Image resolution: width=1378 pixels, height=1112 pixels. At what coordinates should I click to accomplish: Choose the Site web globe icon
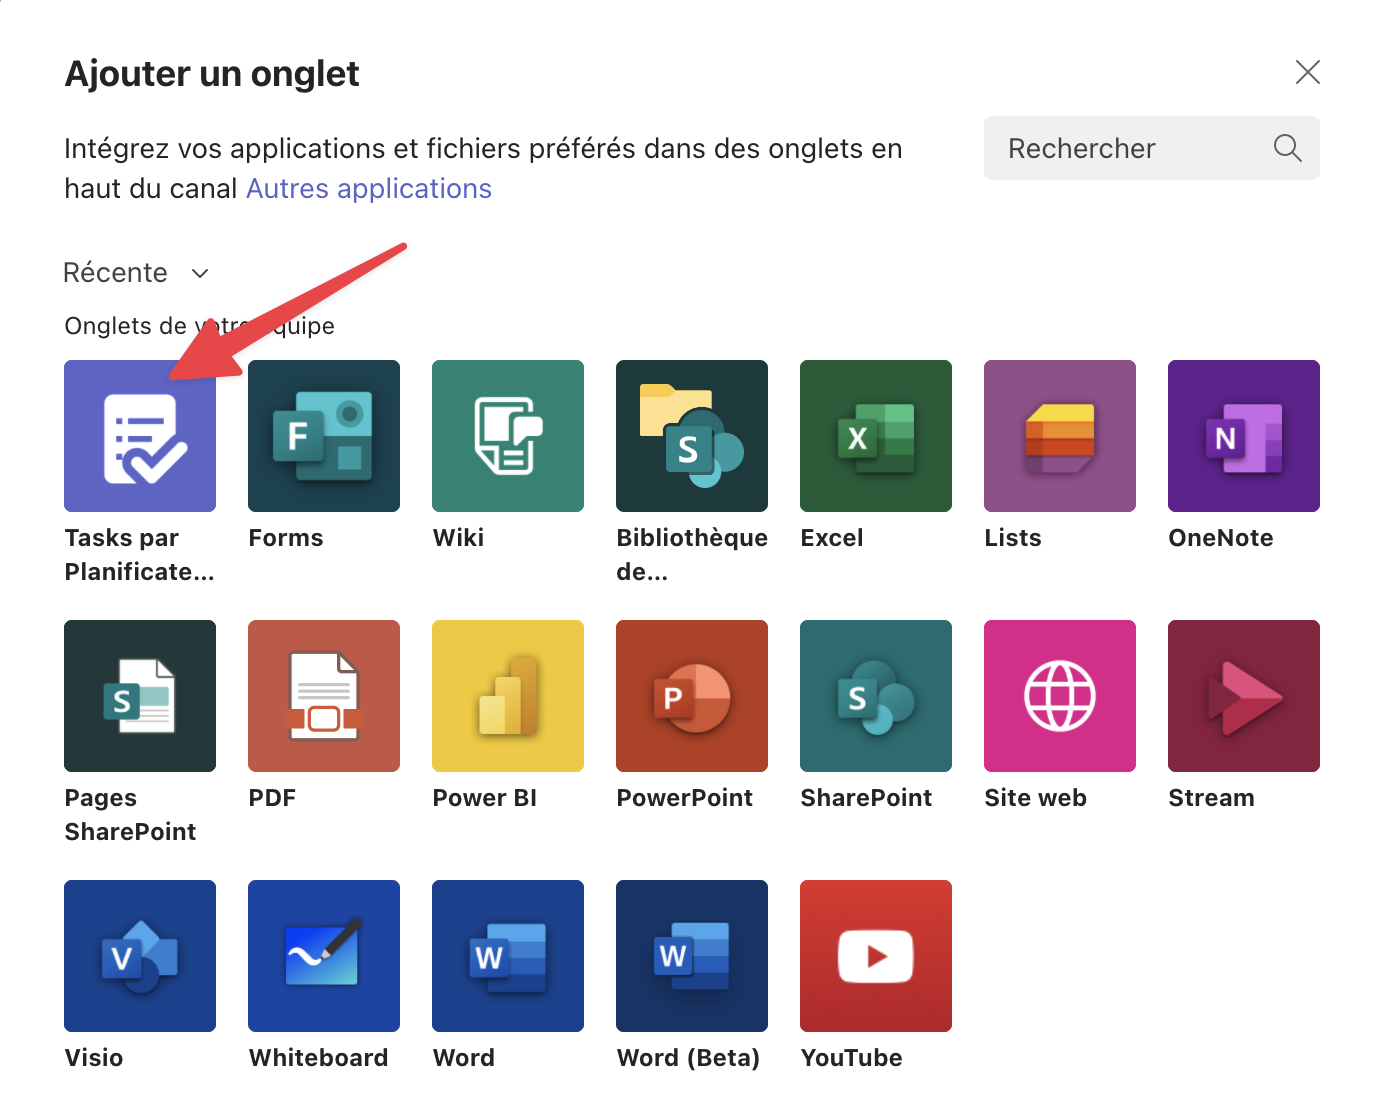[1060, 696]
